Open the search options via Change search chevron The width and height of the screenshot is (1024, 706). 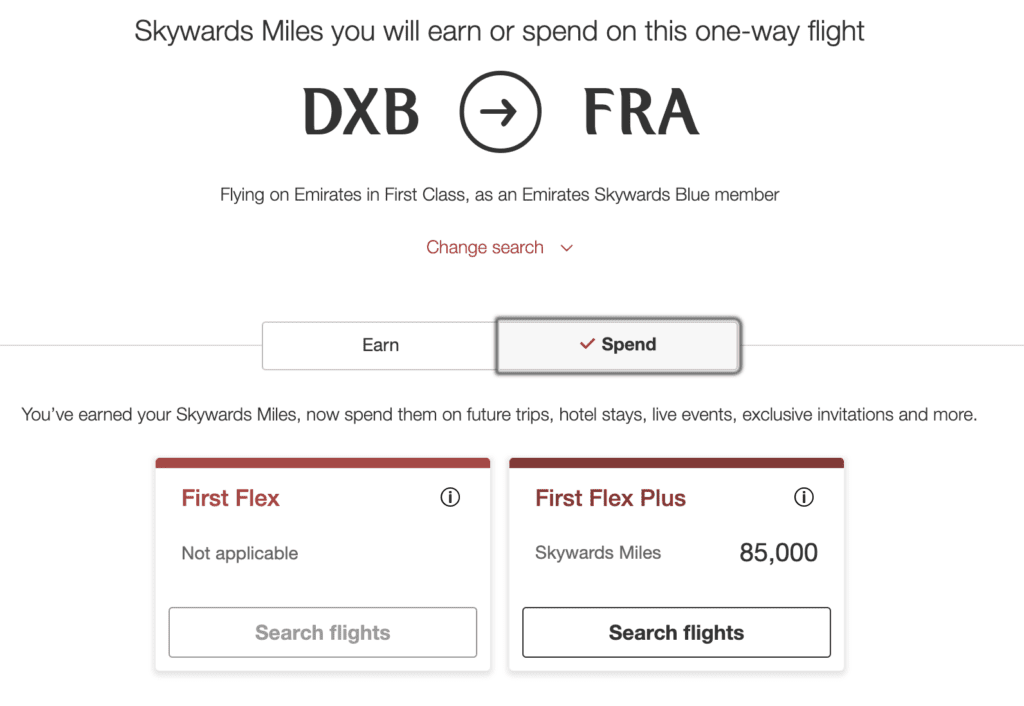click(567, 247)
